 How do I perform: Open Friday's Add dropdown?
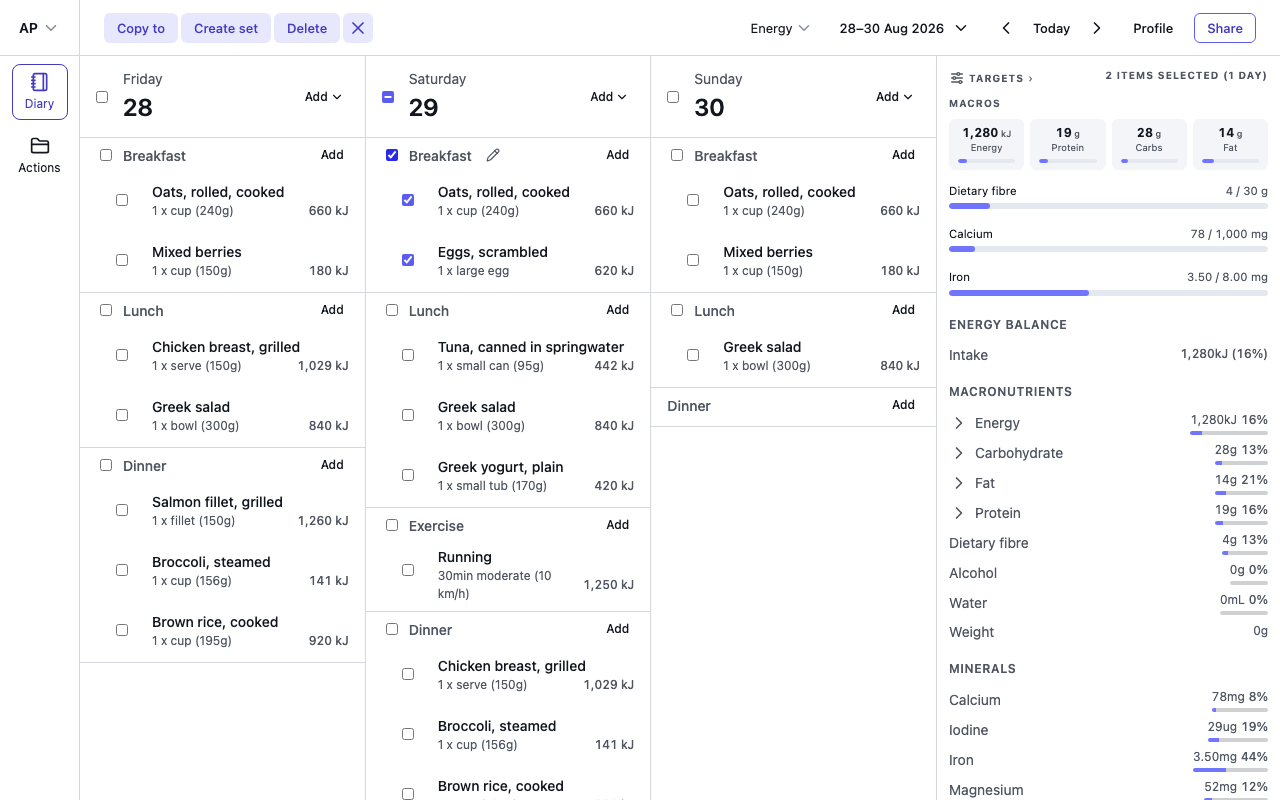[x=323, y=97]
